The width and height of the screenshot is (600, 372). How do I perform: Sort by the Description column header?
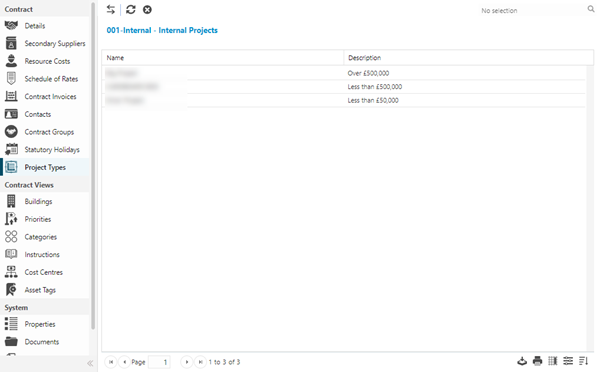[469, 58]
